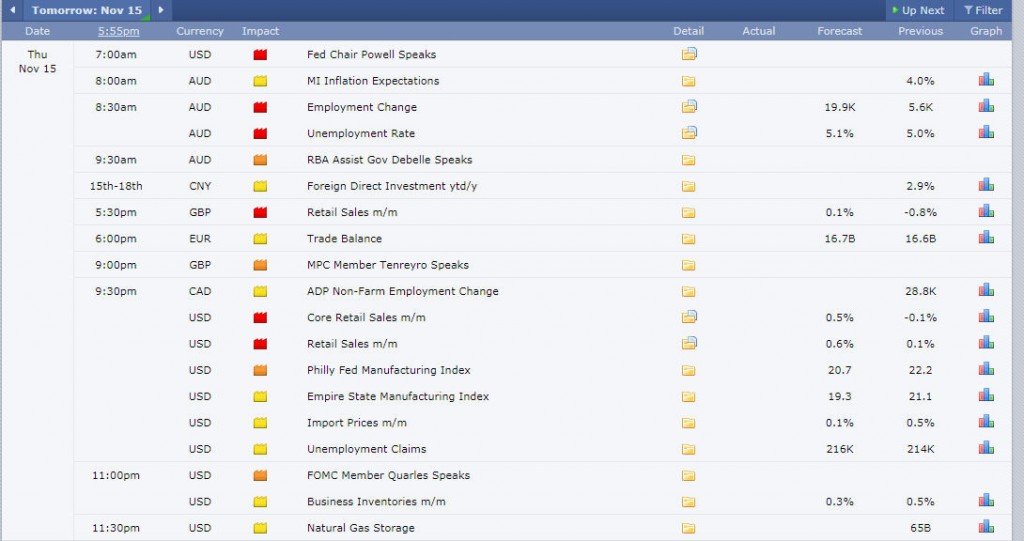Click the 5:55pm time link
Screen dimensions: 1024x541
[118, 31]
